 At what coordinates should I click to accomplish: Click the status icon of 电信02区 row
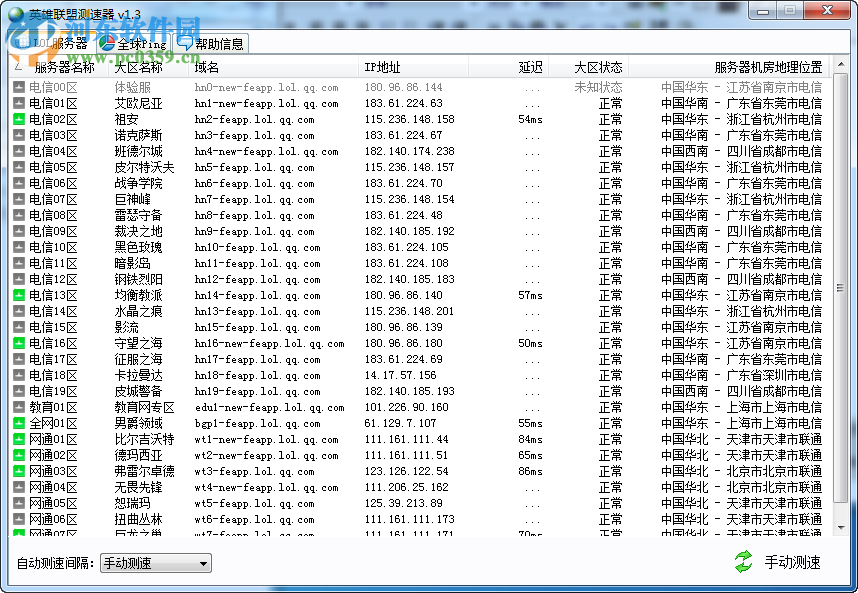19,119
